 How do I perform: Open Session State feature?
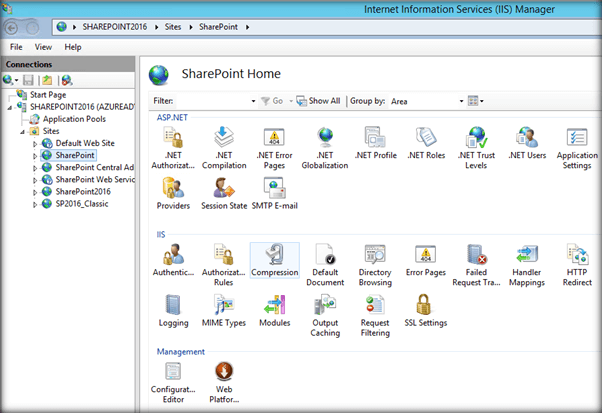[224, 193]
